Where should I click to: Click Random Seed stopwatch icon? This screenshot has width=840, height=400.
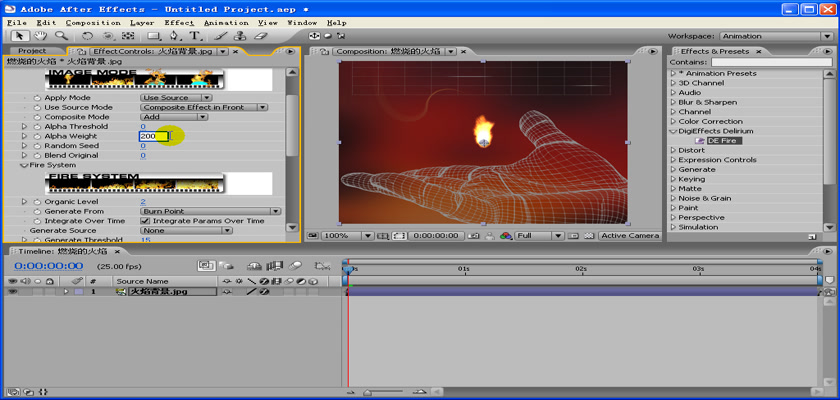coord(37,146)
